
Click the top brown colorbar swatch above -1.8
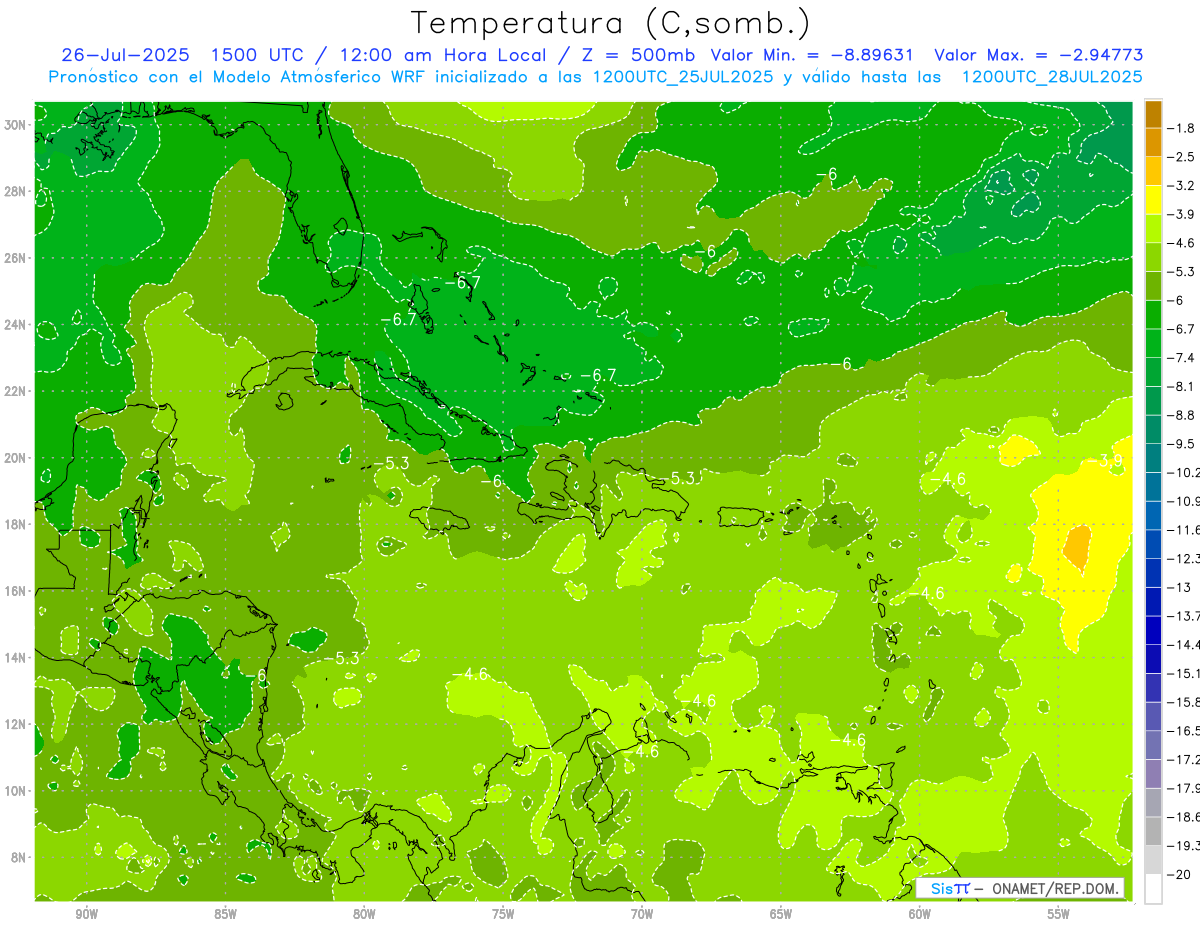(1153, 113)
